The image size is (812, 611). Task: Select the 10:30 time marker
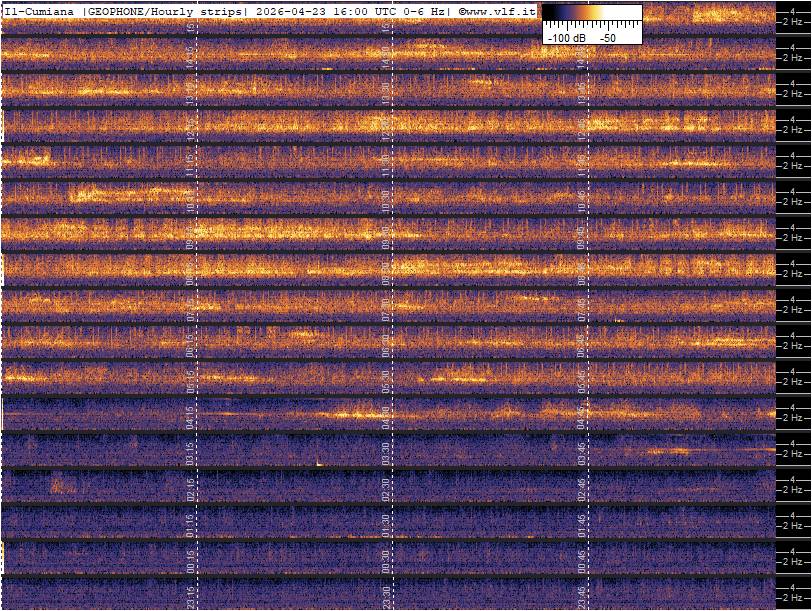click(x=386, y=199)
